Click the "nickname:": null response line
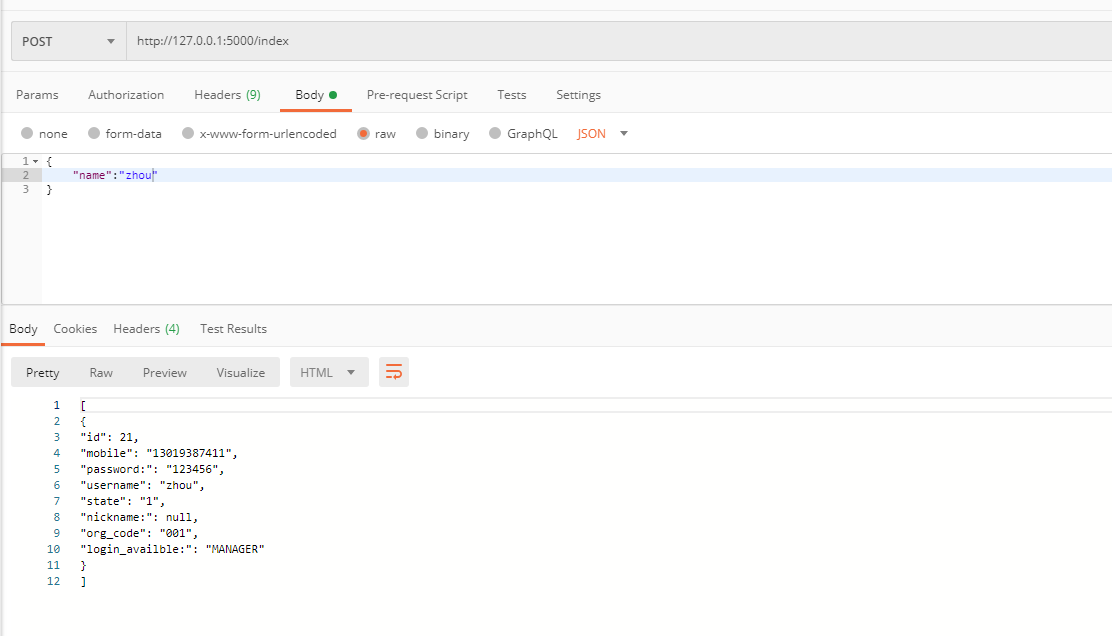 click(139, 518)
